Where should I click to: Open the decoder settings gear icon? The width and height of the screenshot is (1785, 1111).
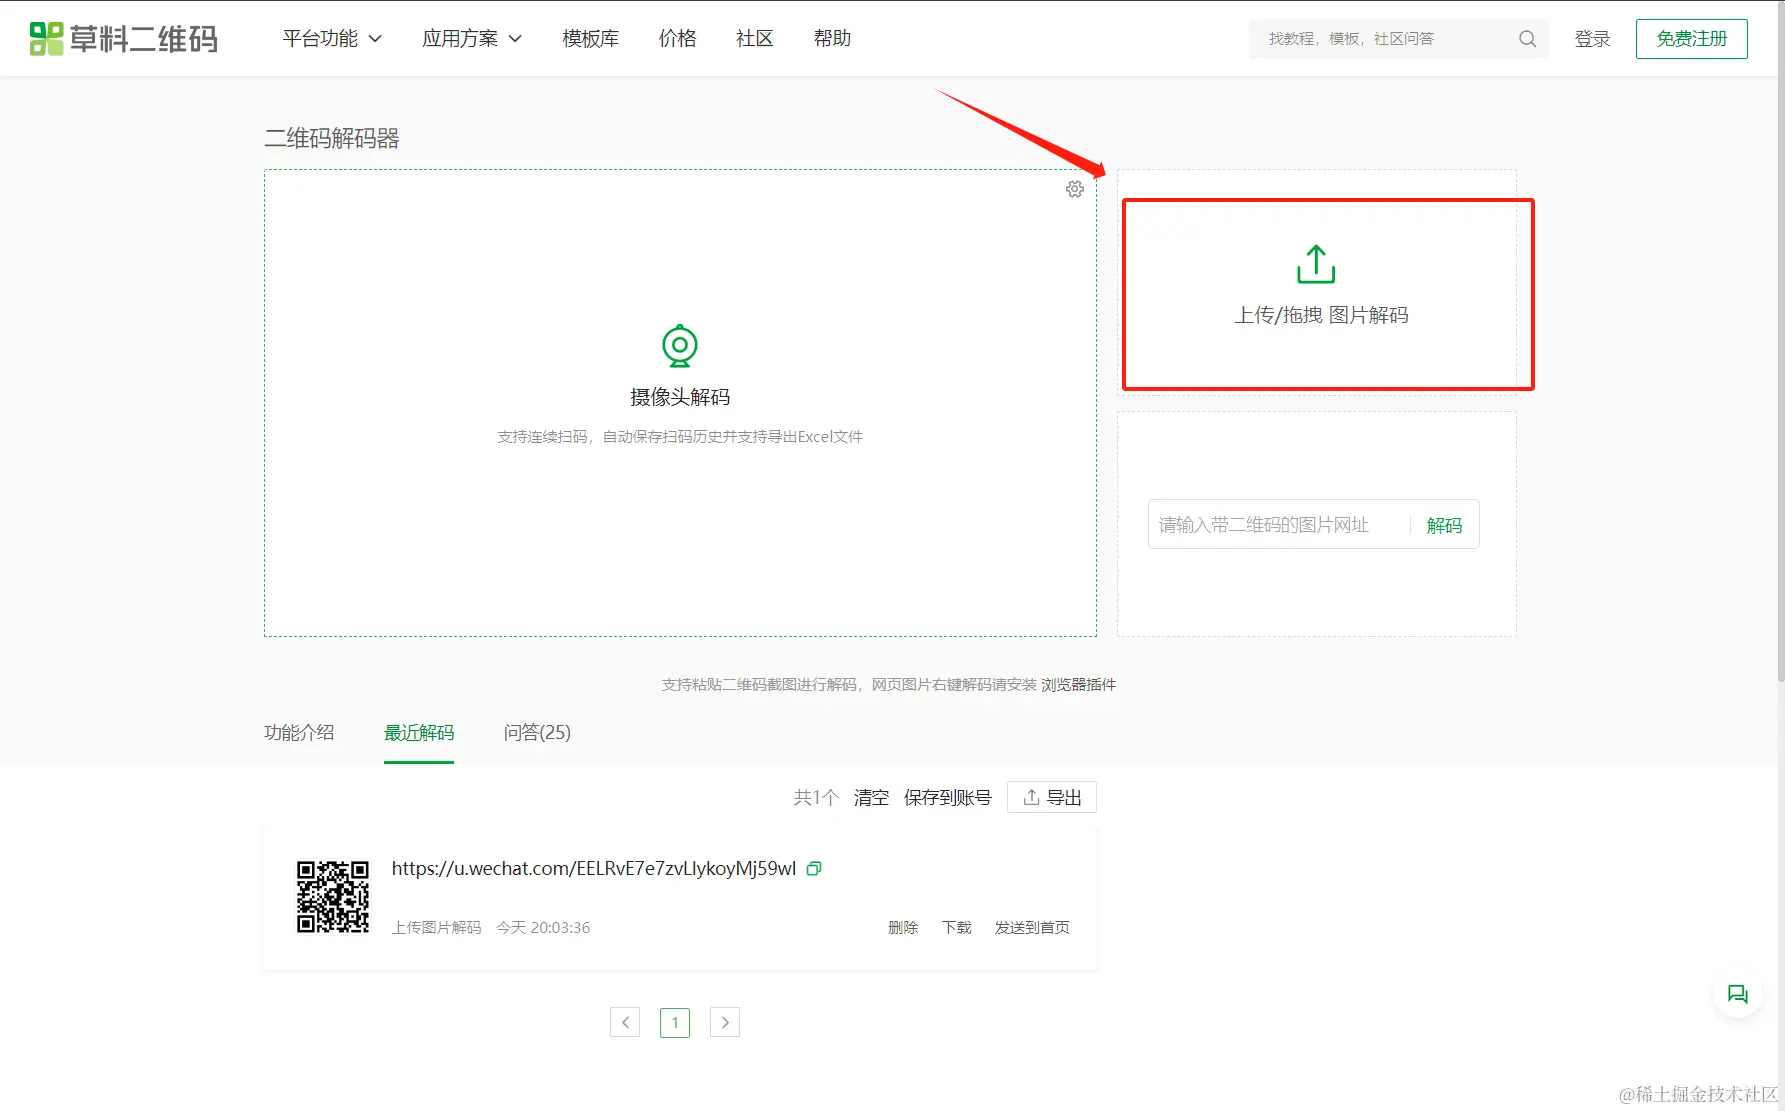(1075, 189)
